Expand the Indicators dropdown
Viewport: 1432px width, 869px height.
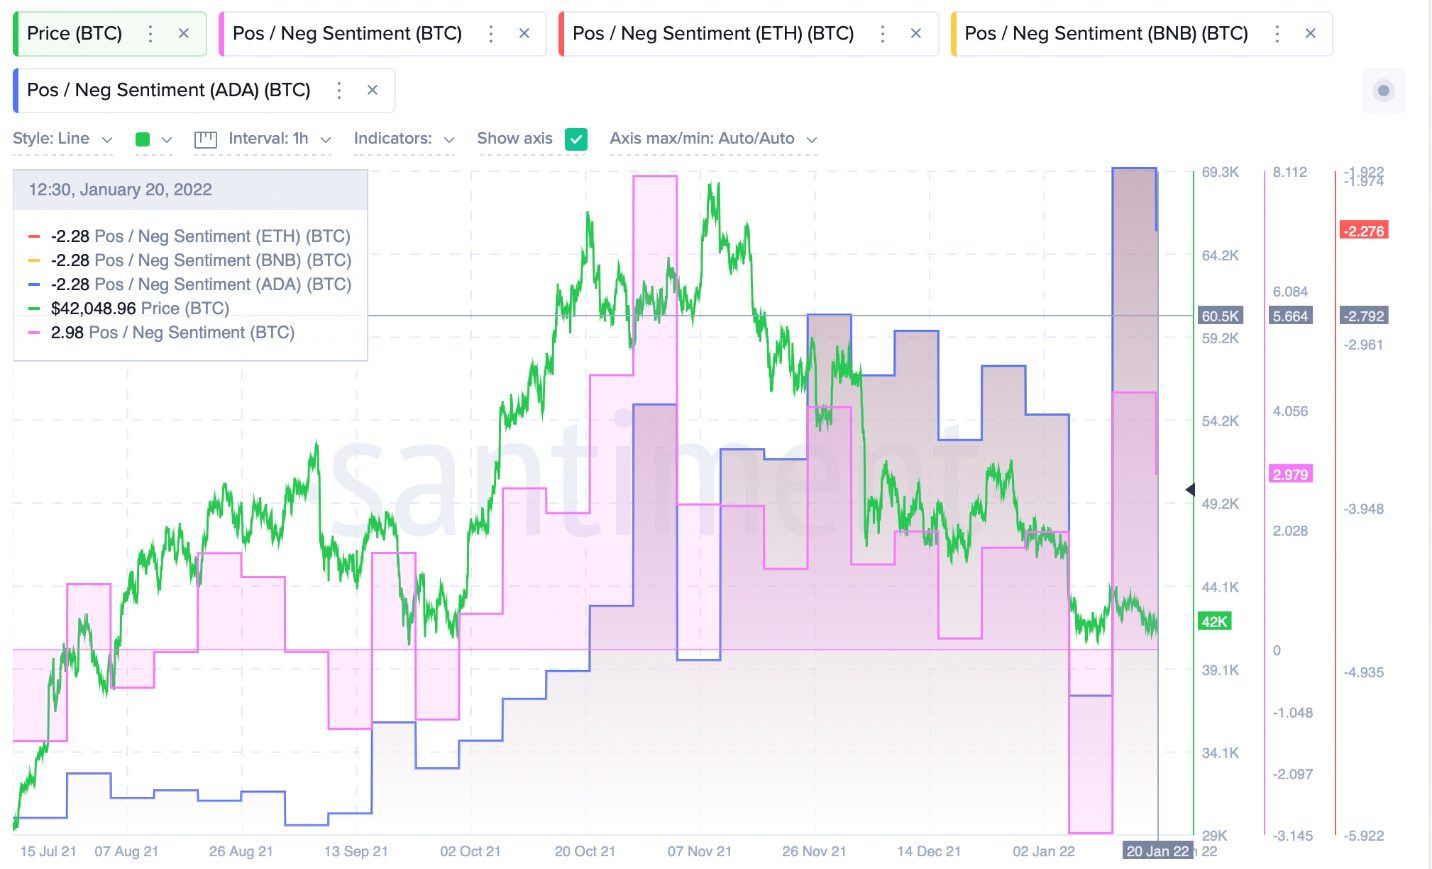pyautogui.click(x=404, y=139)
